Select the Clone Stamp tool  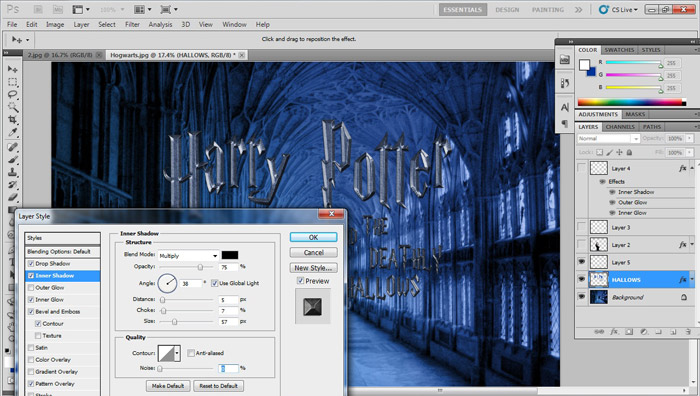coord(12,172)
